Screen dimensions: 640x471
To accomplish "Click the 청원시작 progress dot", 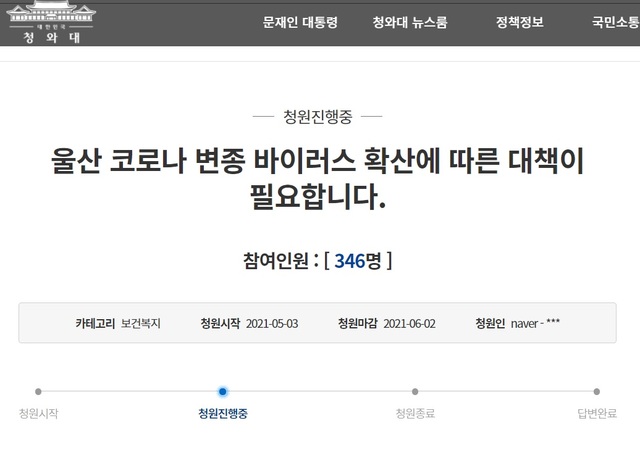I will coord(38,391).
